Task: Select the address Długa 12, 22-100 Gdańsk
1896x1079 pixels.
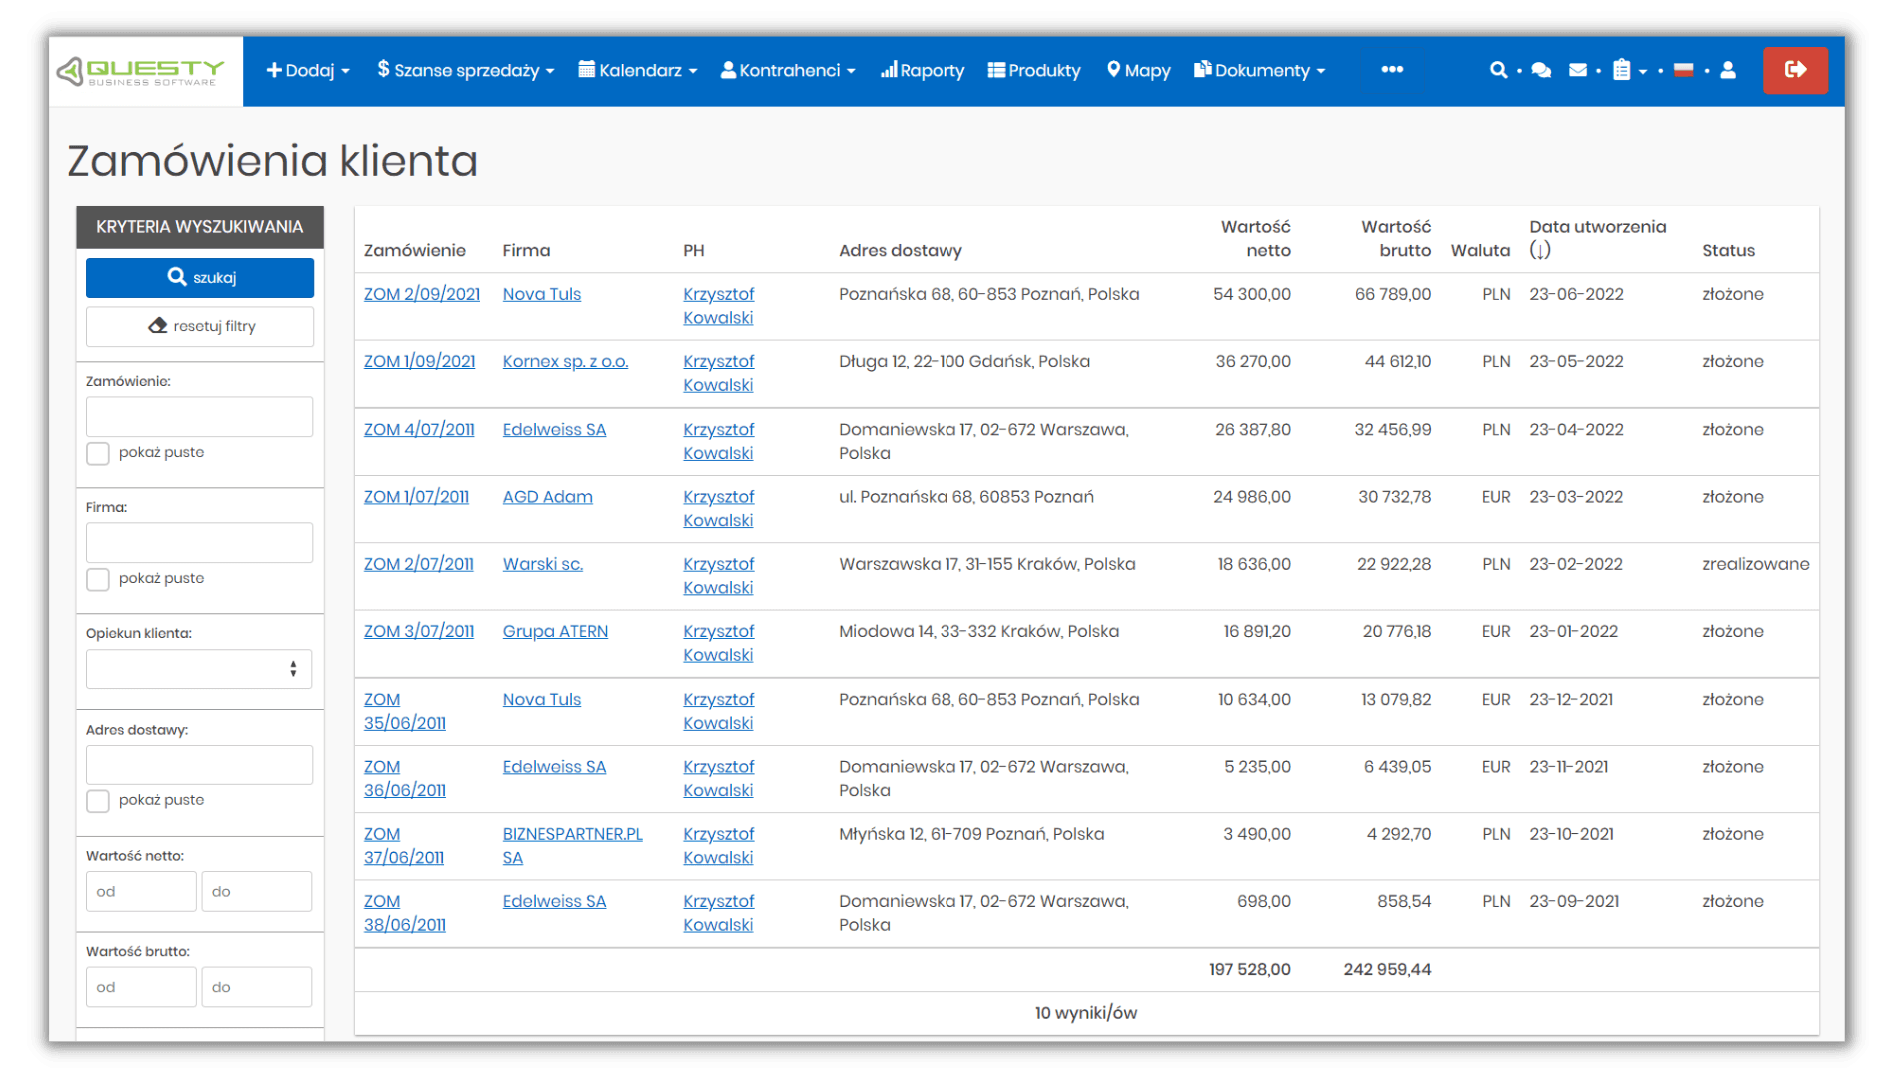Action: (964, 361)
